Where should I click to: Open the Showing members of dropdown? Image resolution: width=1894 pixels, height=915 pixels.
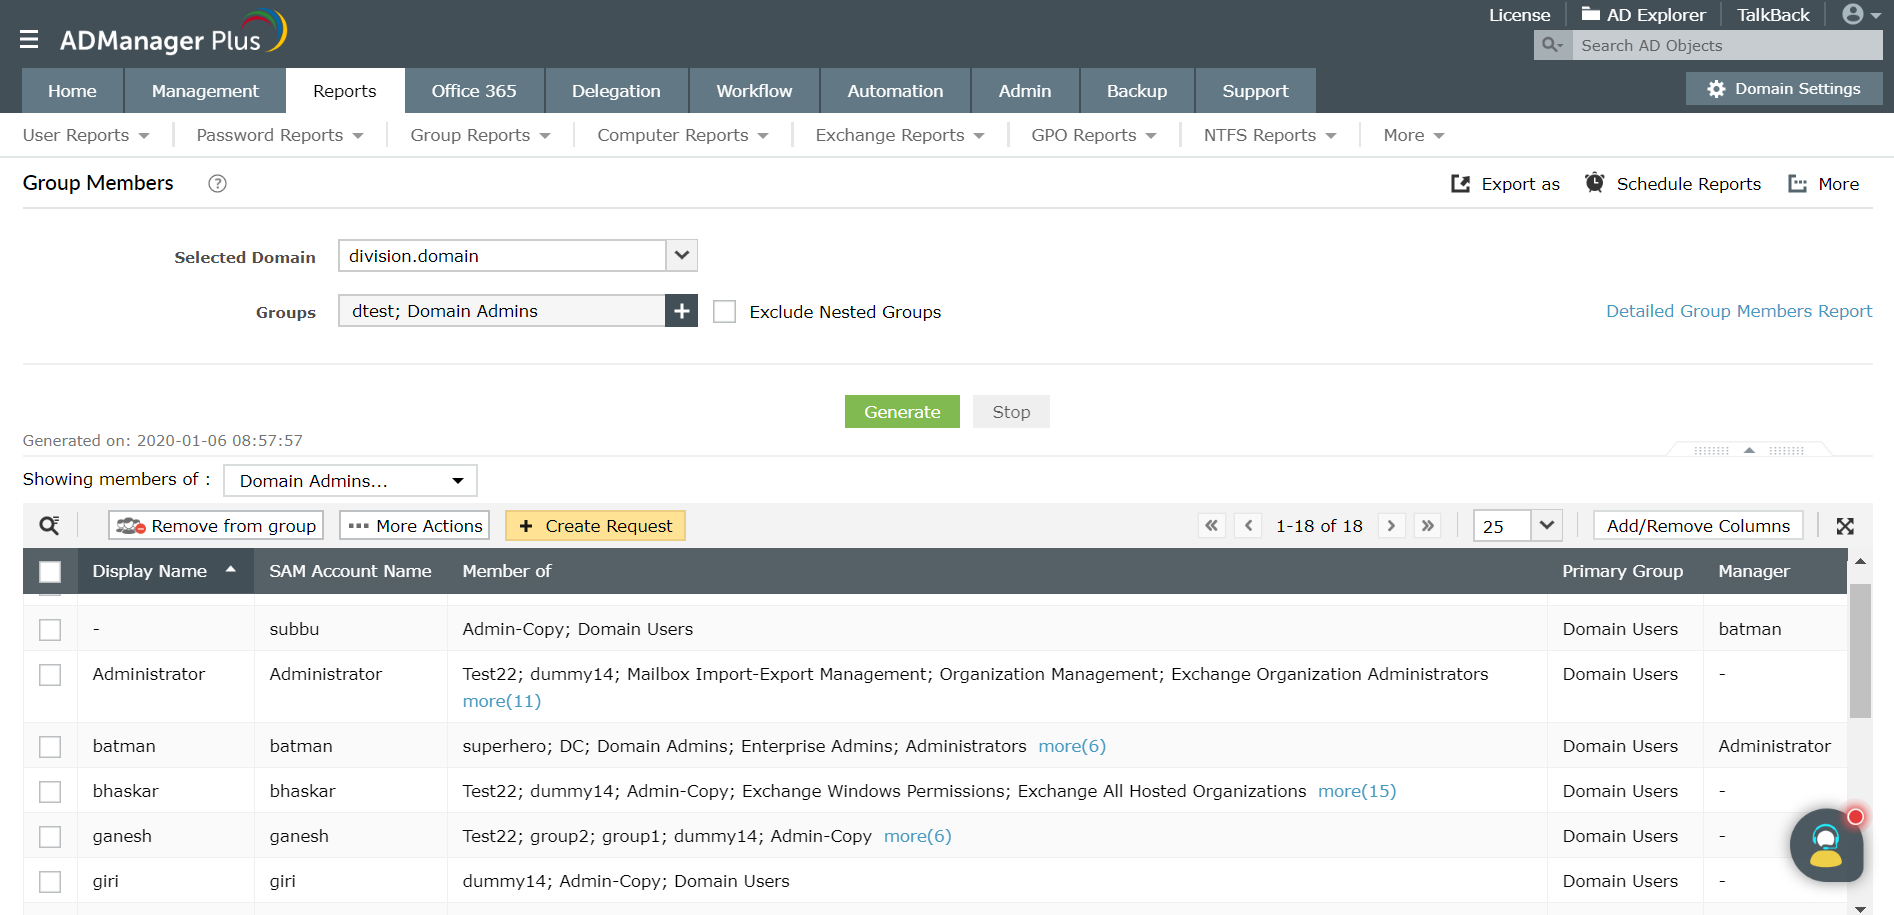[349, 480]
